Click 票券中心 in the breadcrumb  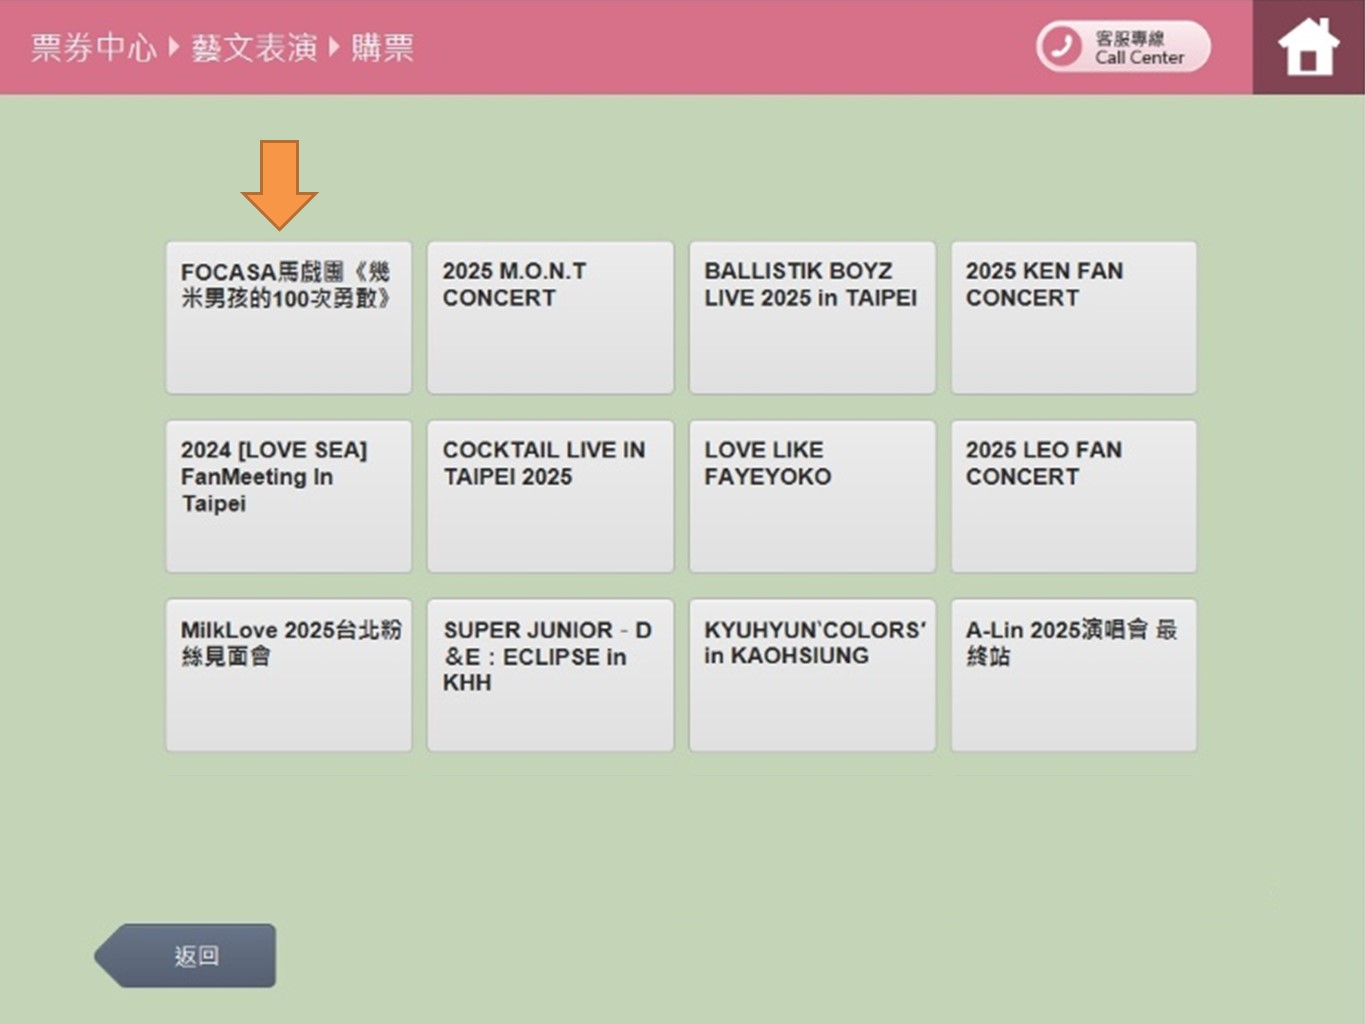click(94, 47)
